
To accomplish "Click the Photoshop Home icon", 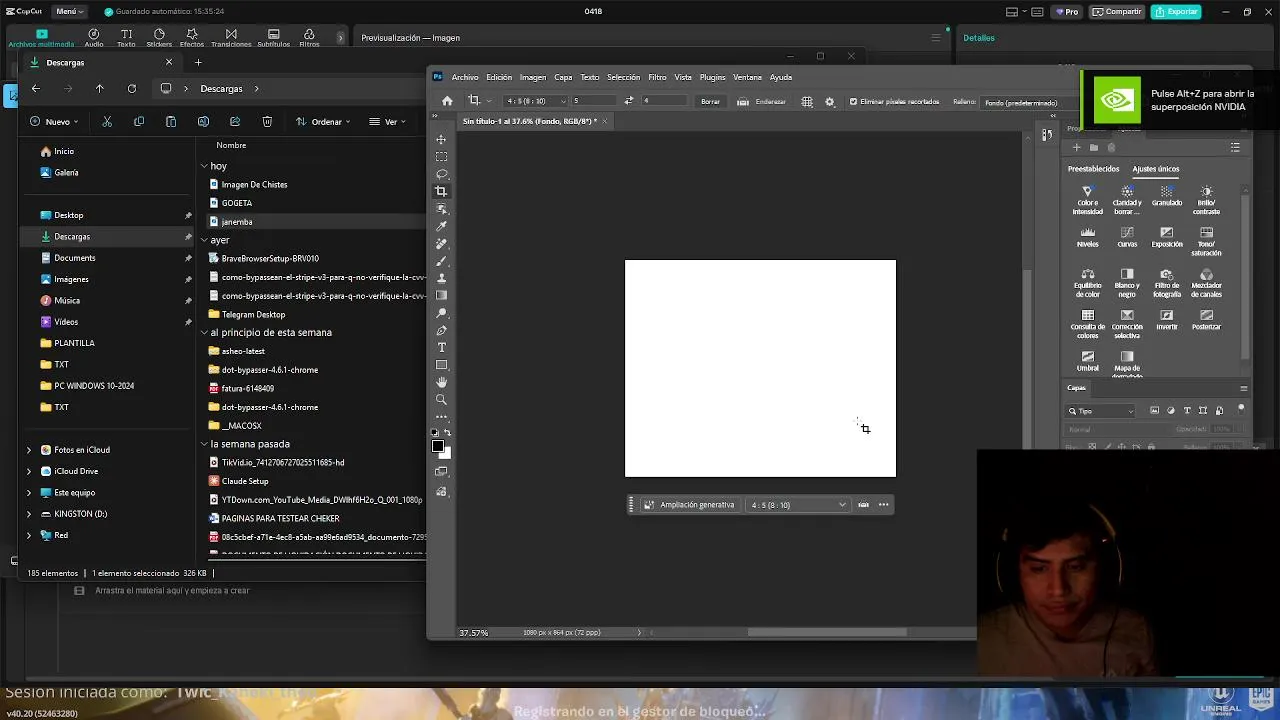I will [x=447, y=101].
